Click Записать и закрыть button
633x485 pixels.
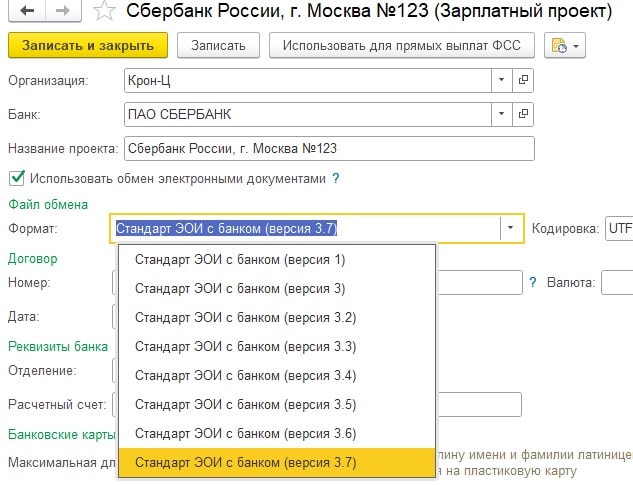(88, 46)
